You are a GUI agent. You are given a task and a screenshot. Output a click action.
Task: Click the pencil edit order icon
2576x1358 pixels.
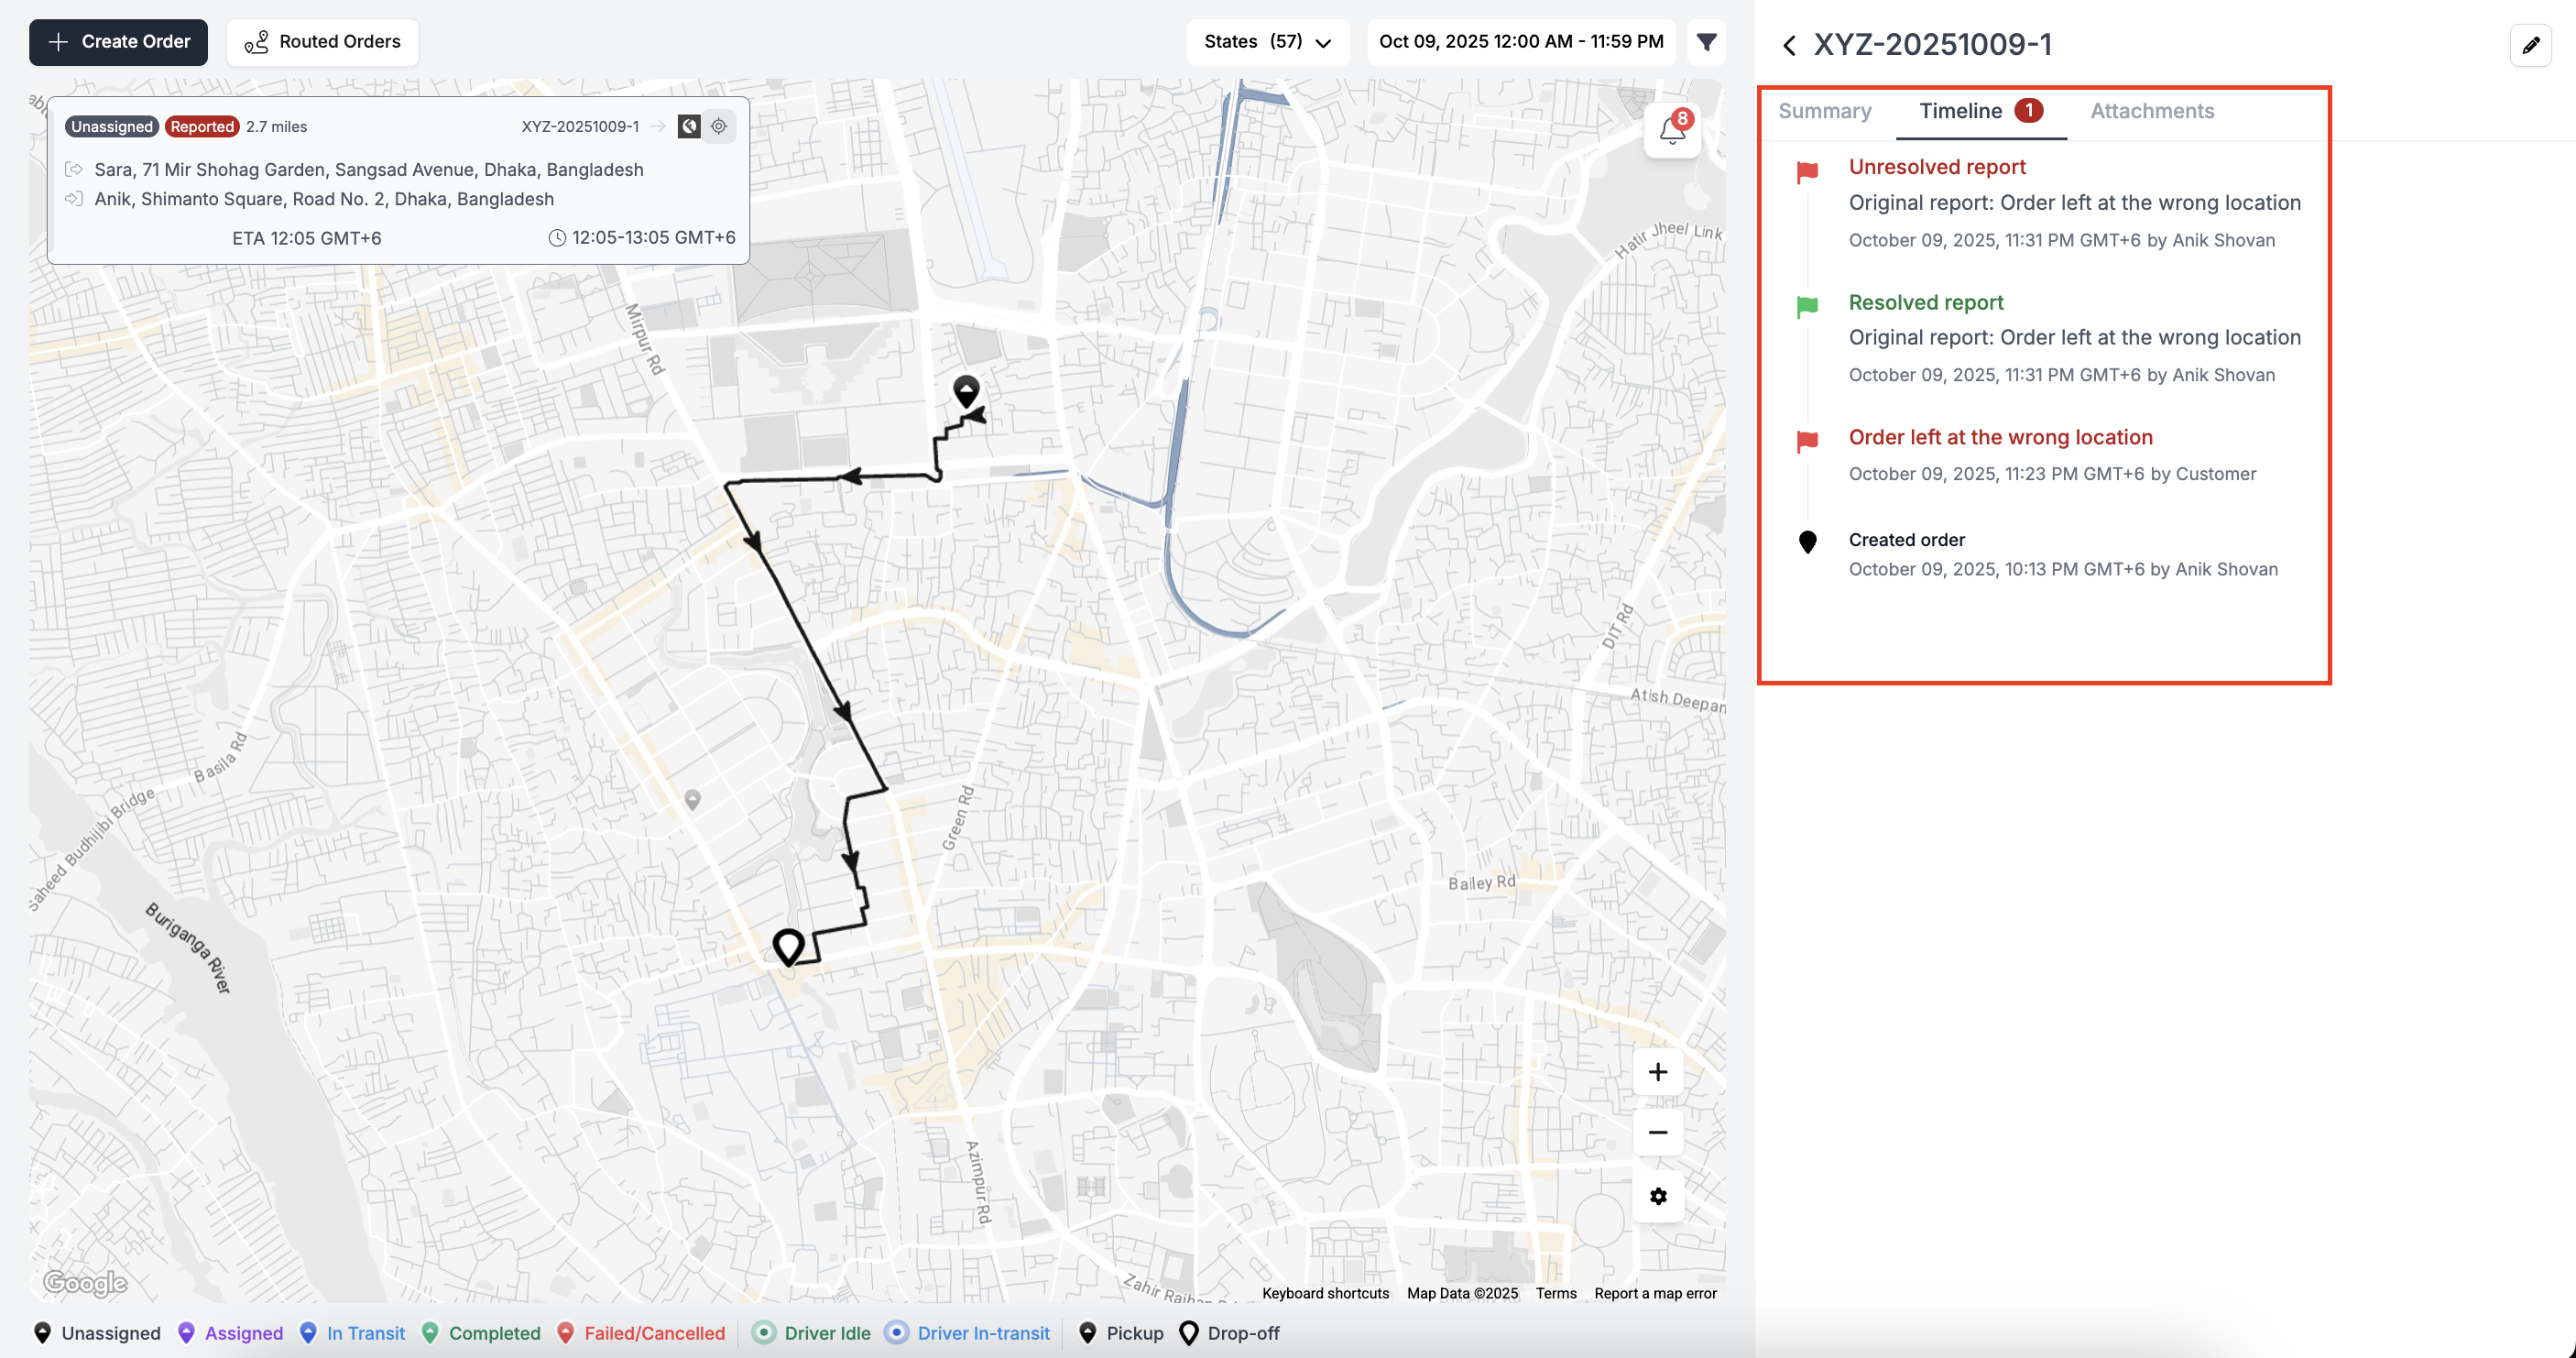coord(2530,45)
